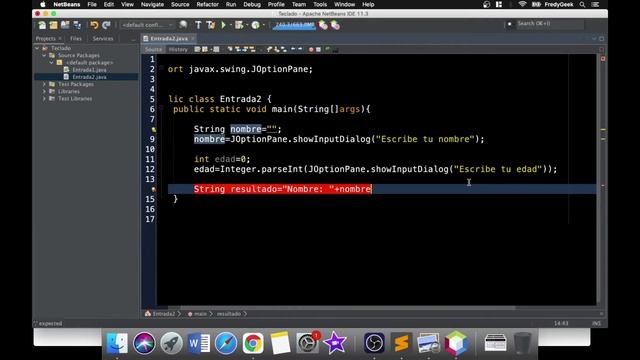640x360 pixels.
Task: Click the resultado breadcrumb
Action: (x=229, y=314)
